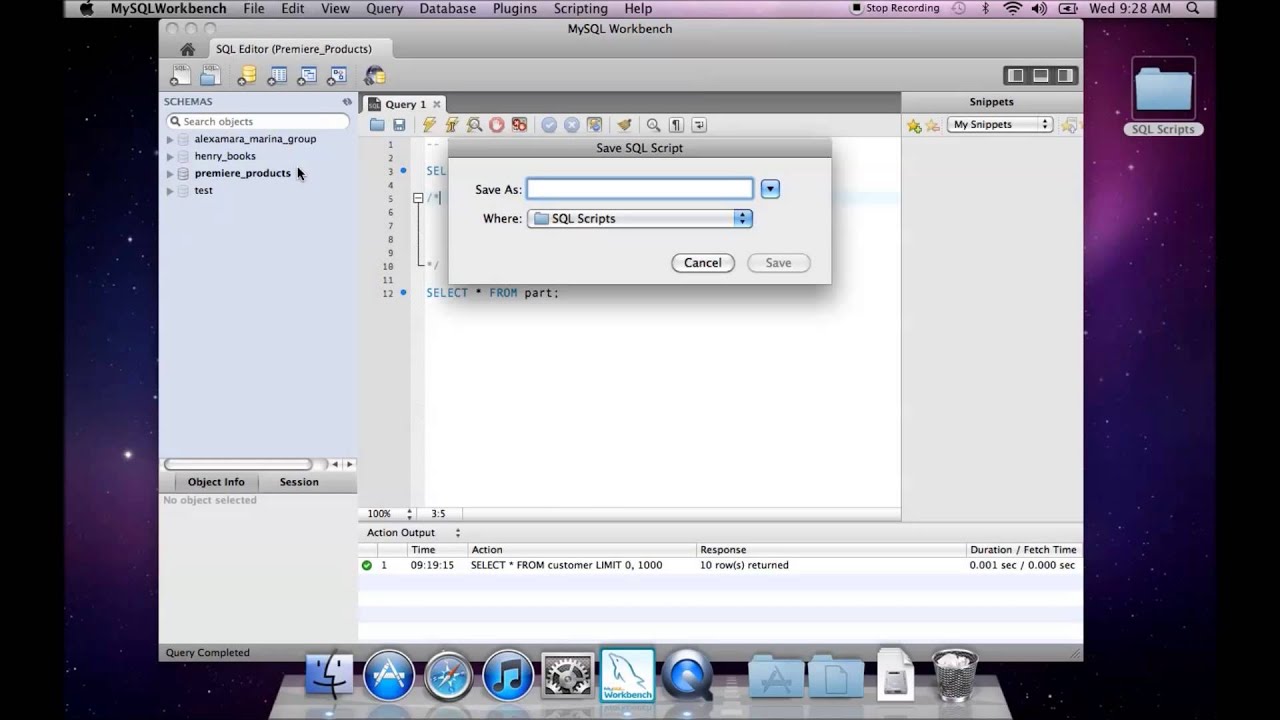This screenshot has height=720, width=1280.
Task: Open Finder in the Dock
Action: point(329,675)
